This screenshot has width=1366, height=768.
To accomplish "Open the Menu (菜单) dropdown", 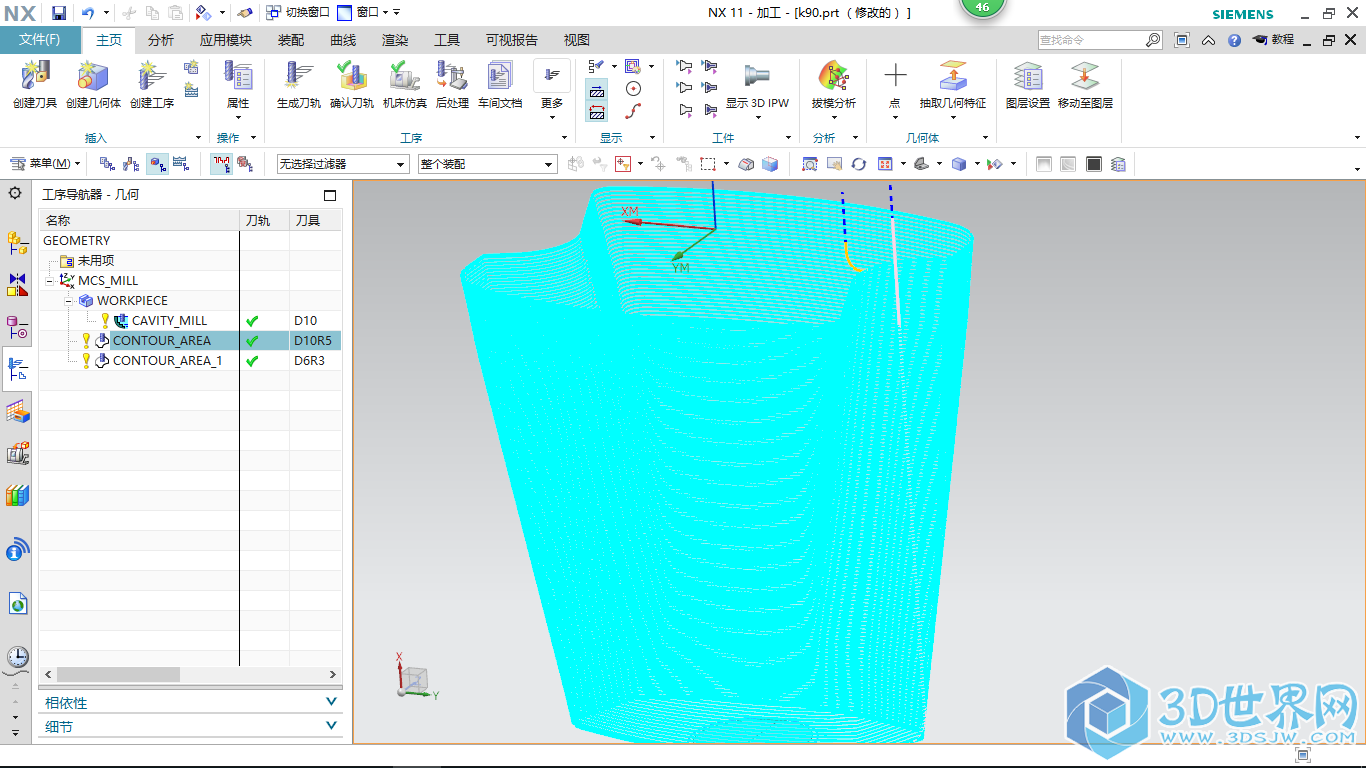I will tap(44, 164).
